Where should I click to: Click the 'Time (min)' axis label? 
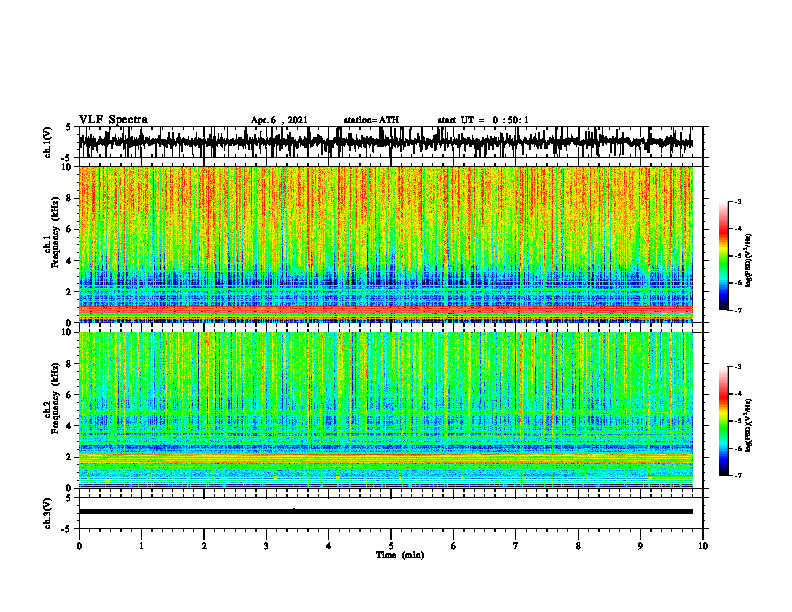[400, 555]
